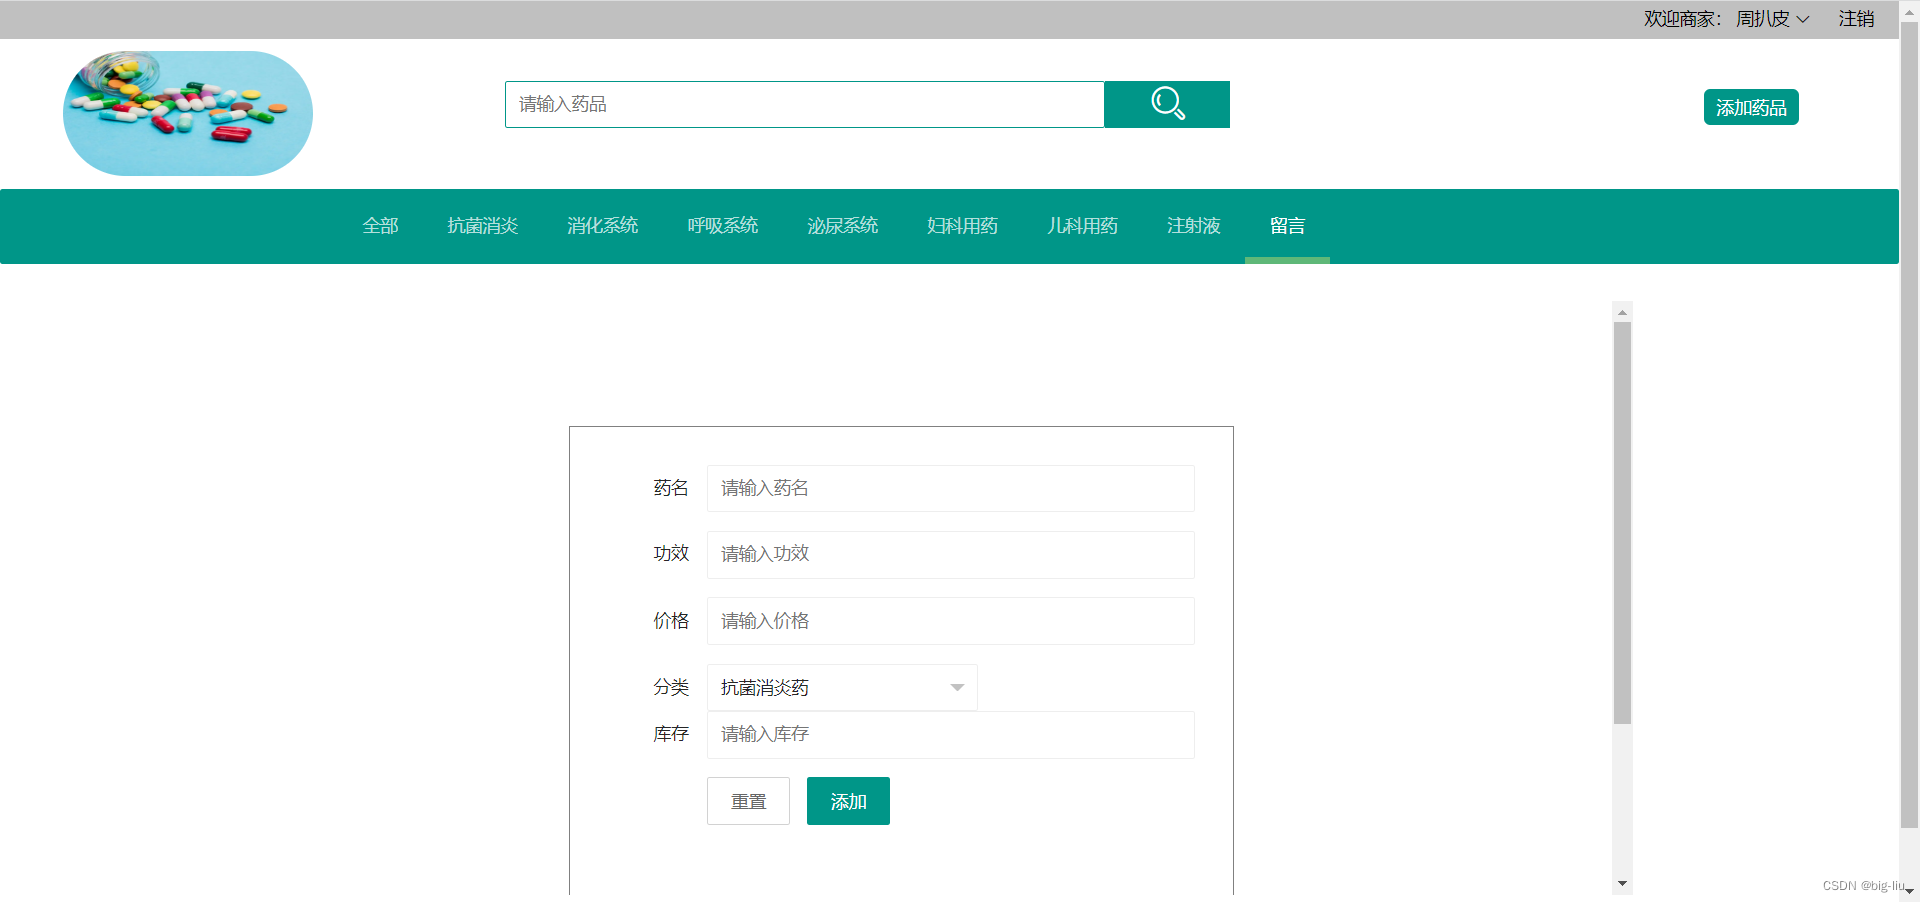Image resolution: width=1920 pixels, height=902 pixels.
Task: Click the green 添加 submit button
Action: point(848,801)
